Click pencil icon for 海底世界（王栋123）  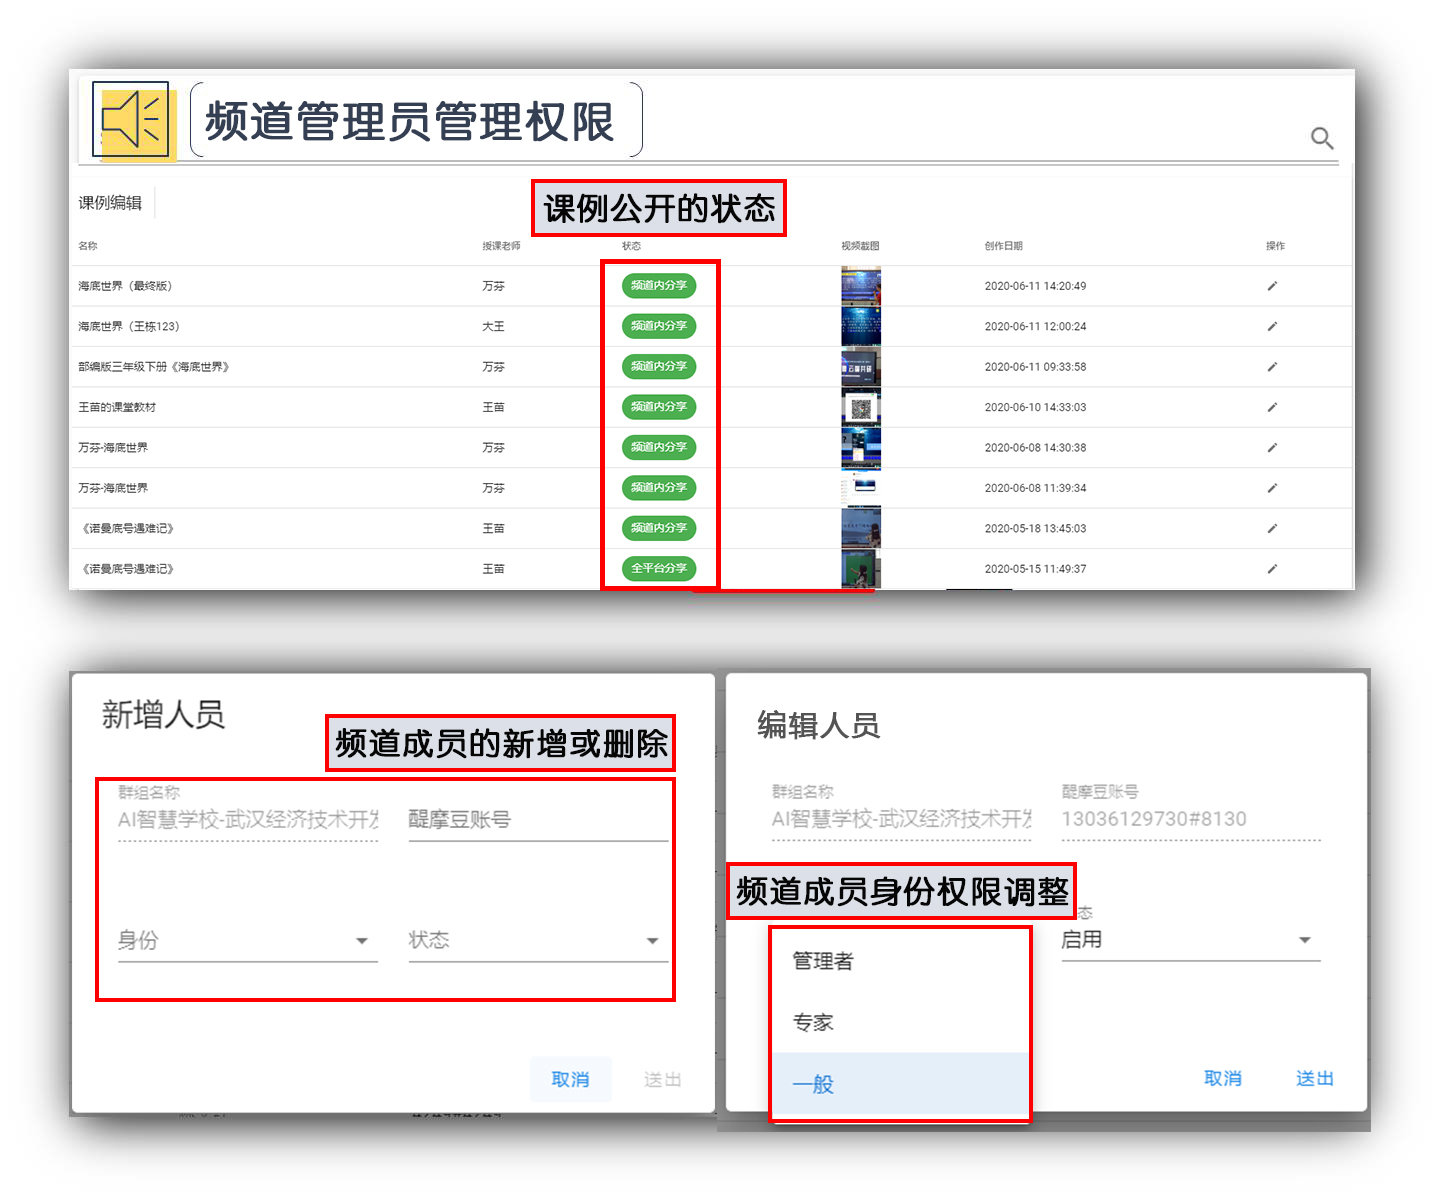[1272, 326]
